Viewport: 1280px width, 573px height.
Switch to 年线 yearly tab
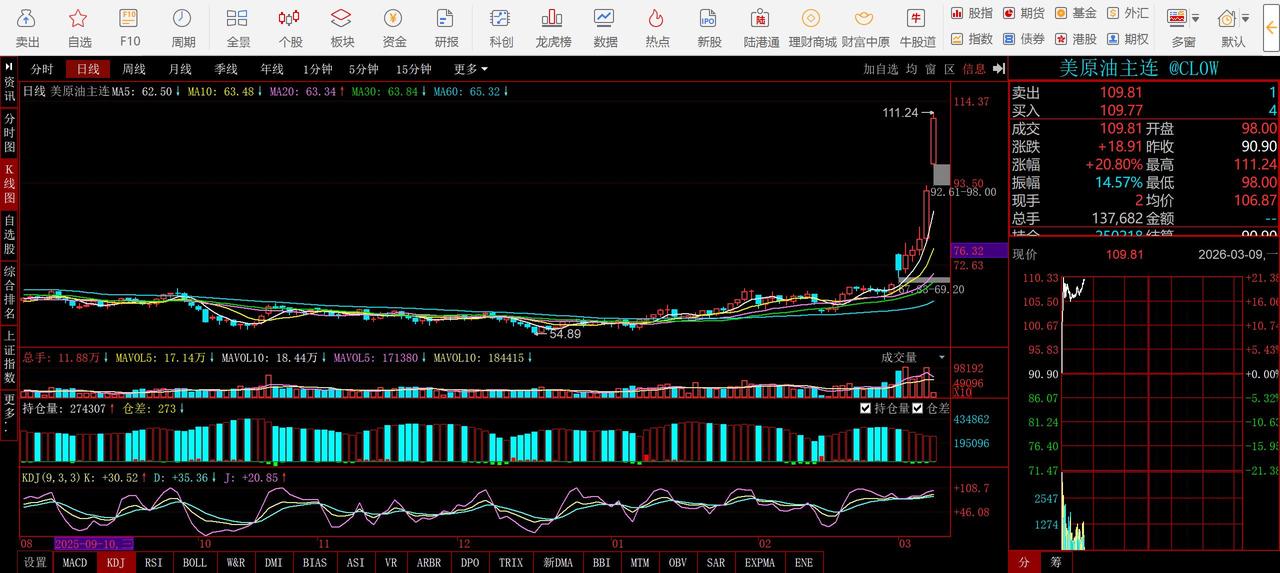click(272, 69)
